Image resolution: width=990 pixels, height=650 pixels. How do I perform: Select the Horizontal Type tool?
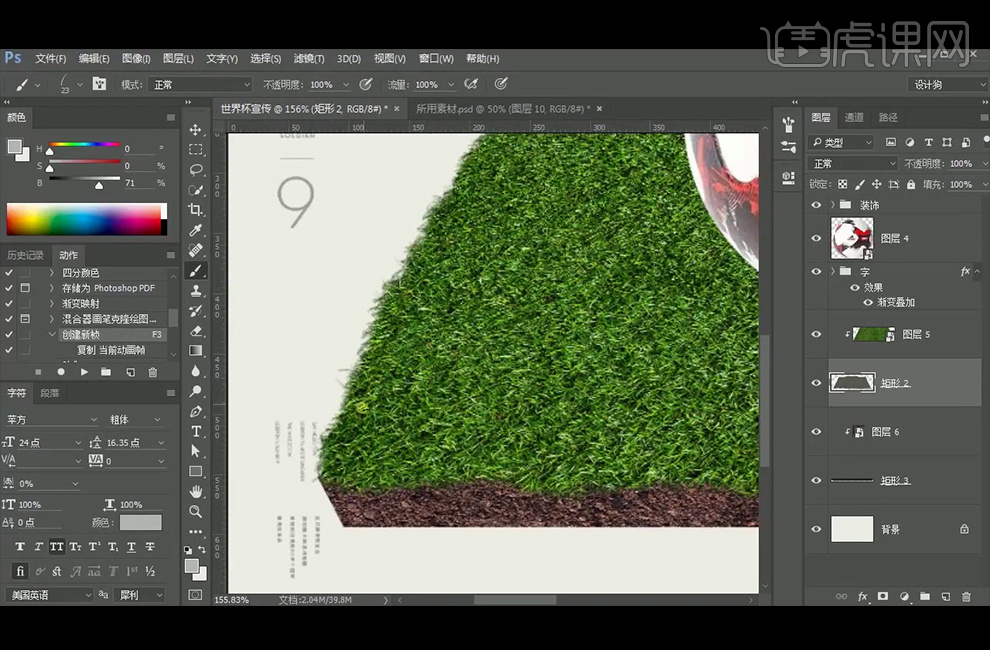tap(196, 431)
